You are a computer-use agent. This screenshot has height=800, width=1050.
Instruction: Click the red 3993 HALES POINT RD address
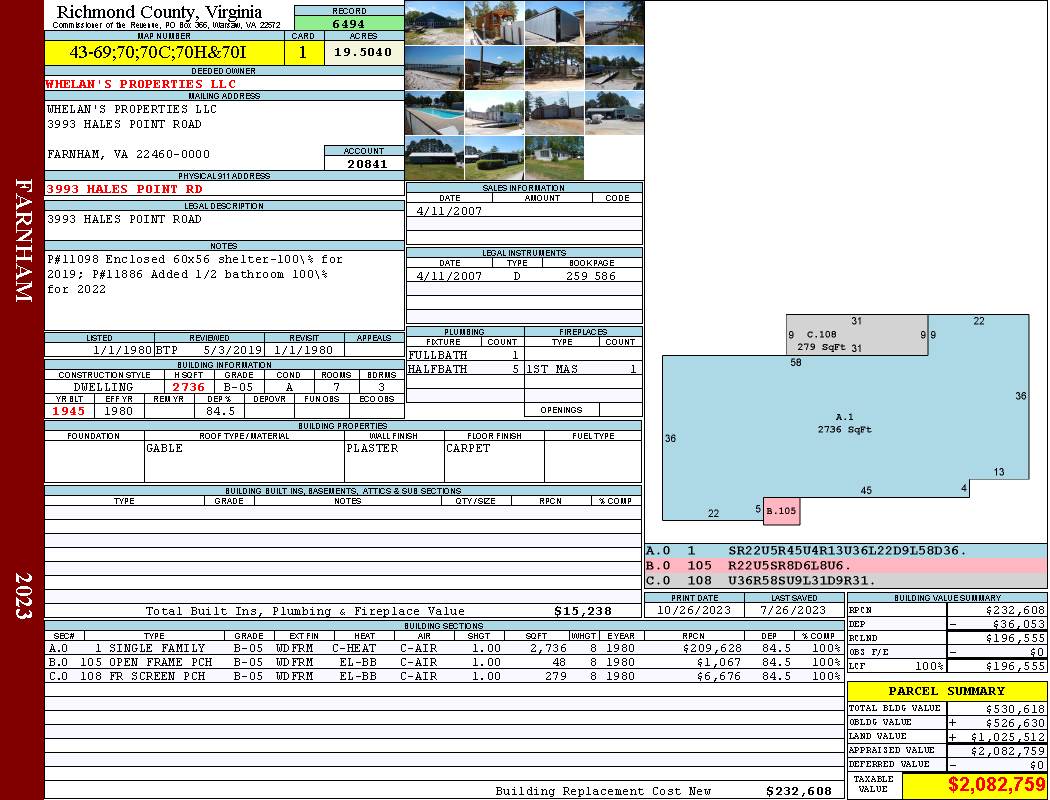tap(124, 188)
